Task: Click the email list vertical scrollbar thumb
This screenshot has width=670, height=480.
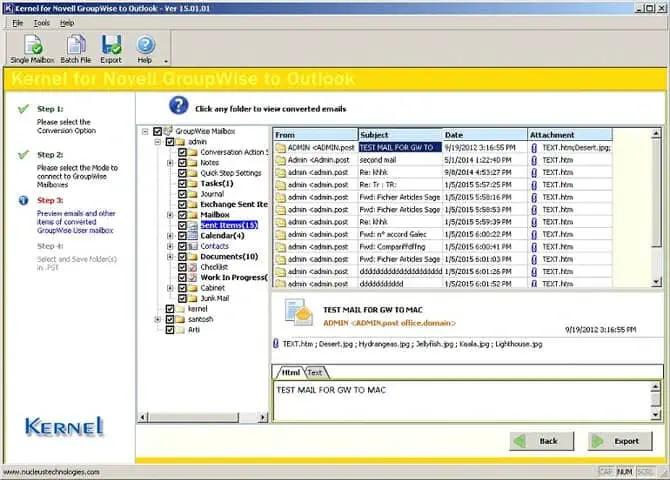Action: point(656,192)
